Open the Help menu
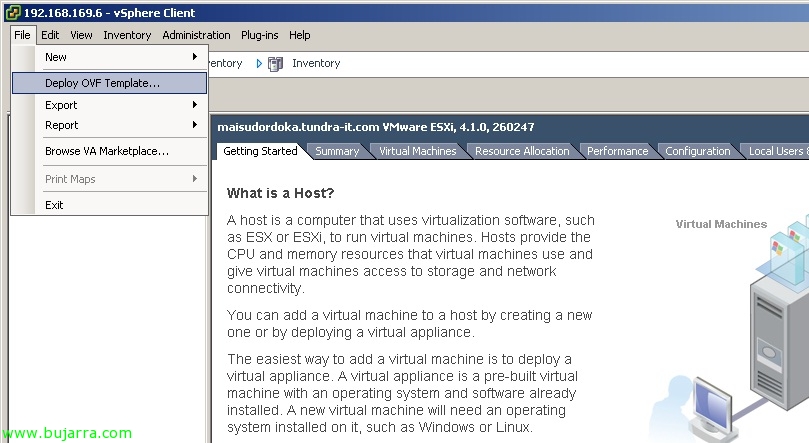Image resolution: width=809 pixels, height=443 pixels. coord(299,35)
